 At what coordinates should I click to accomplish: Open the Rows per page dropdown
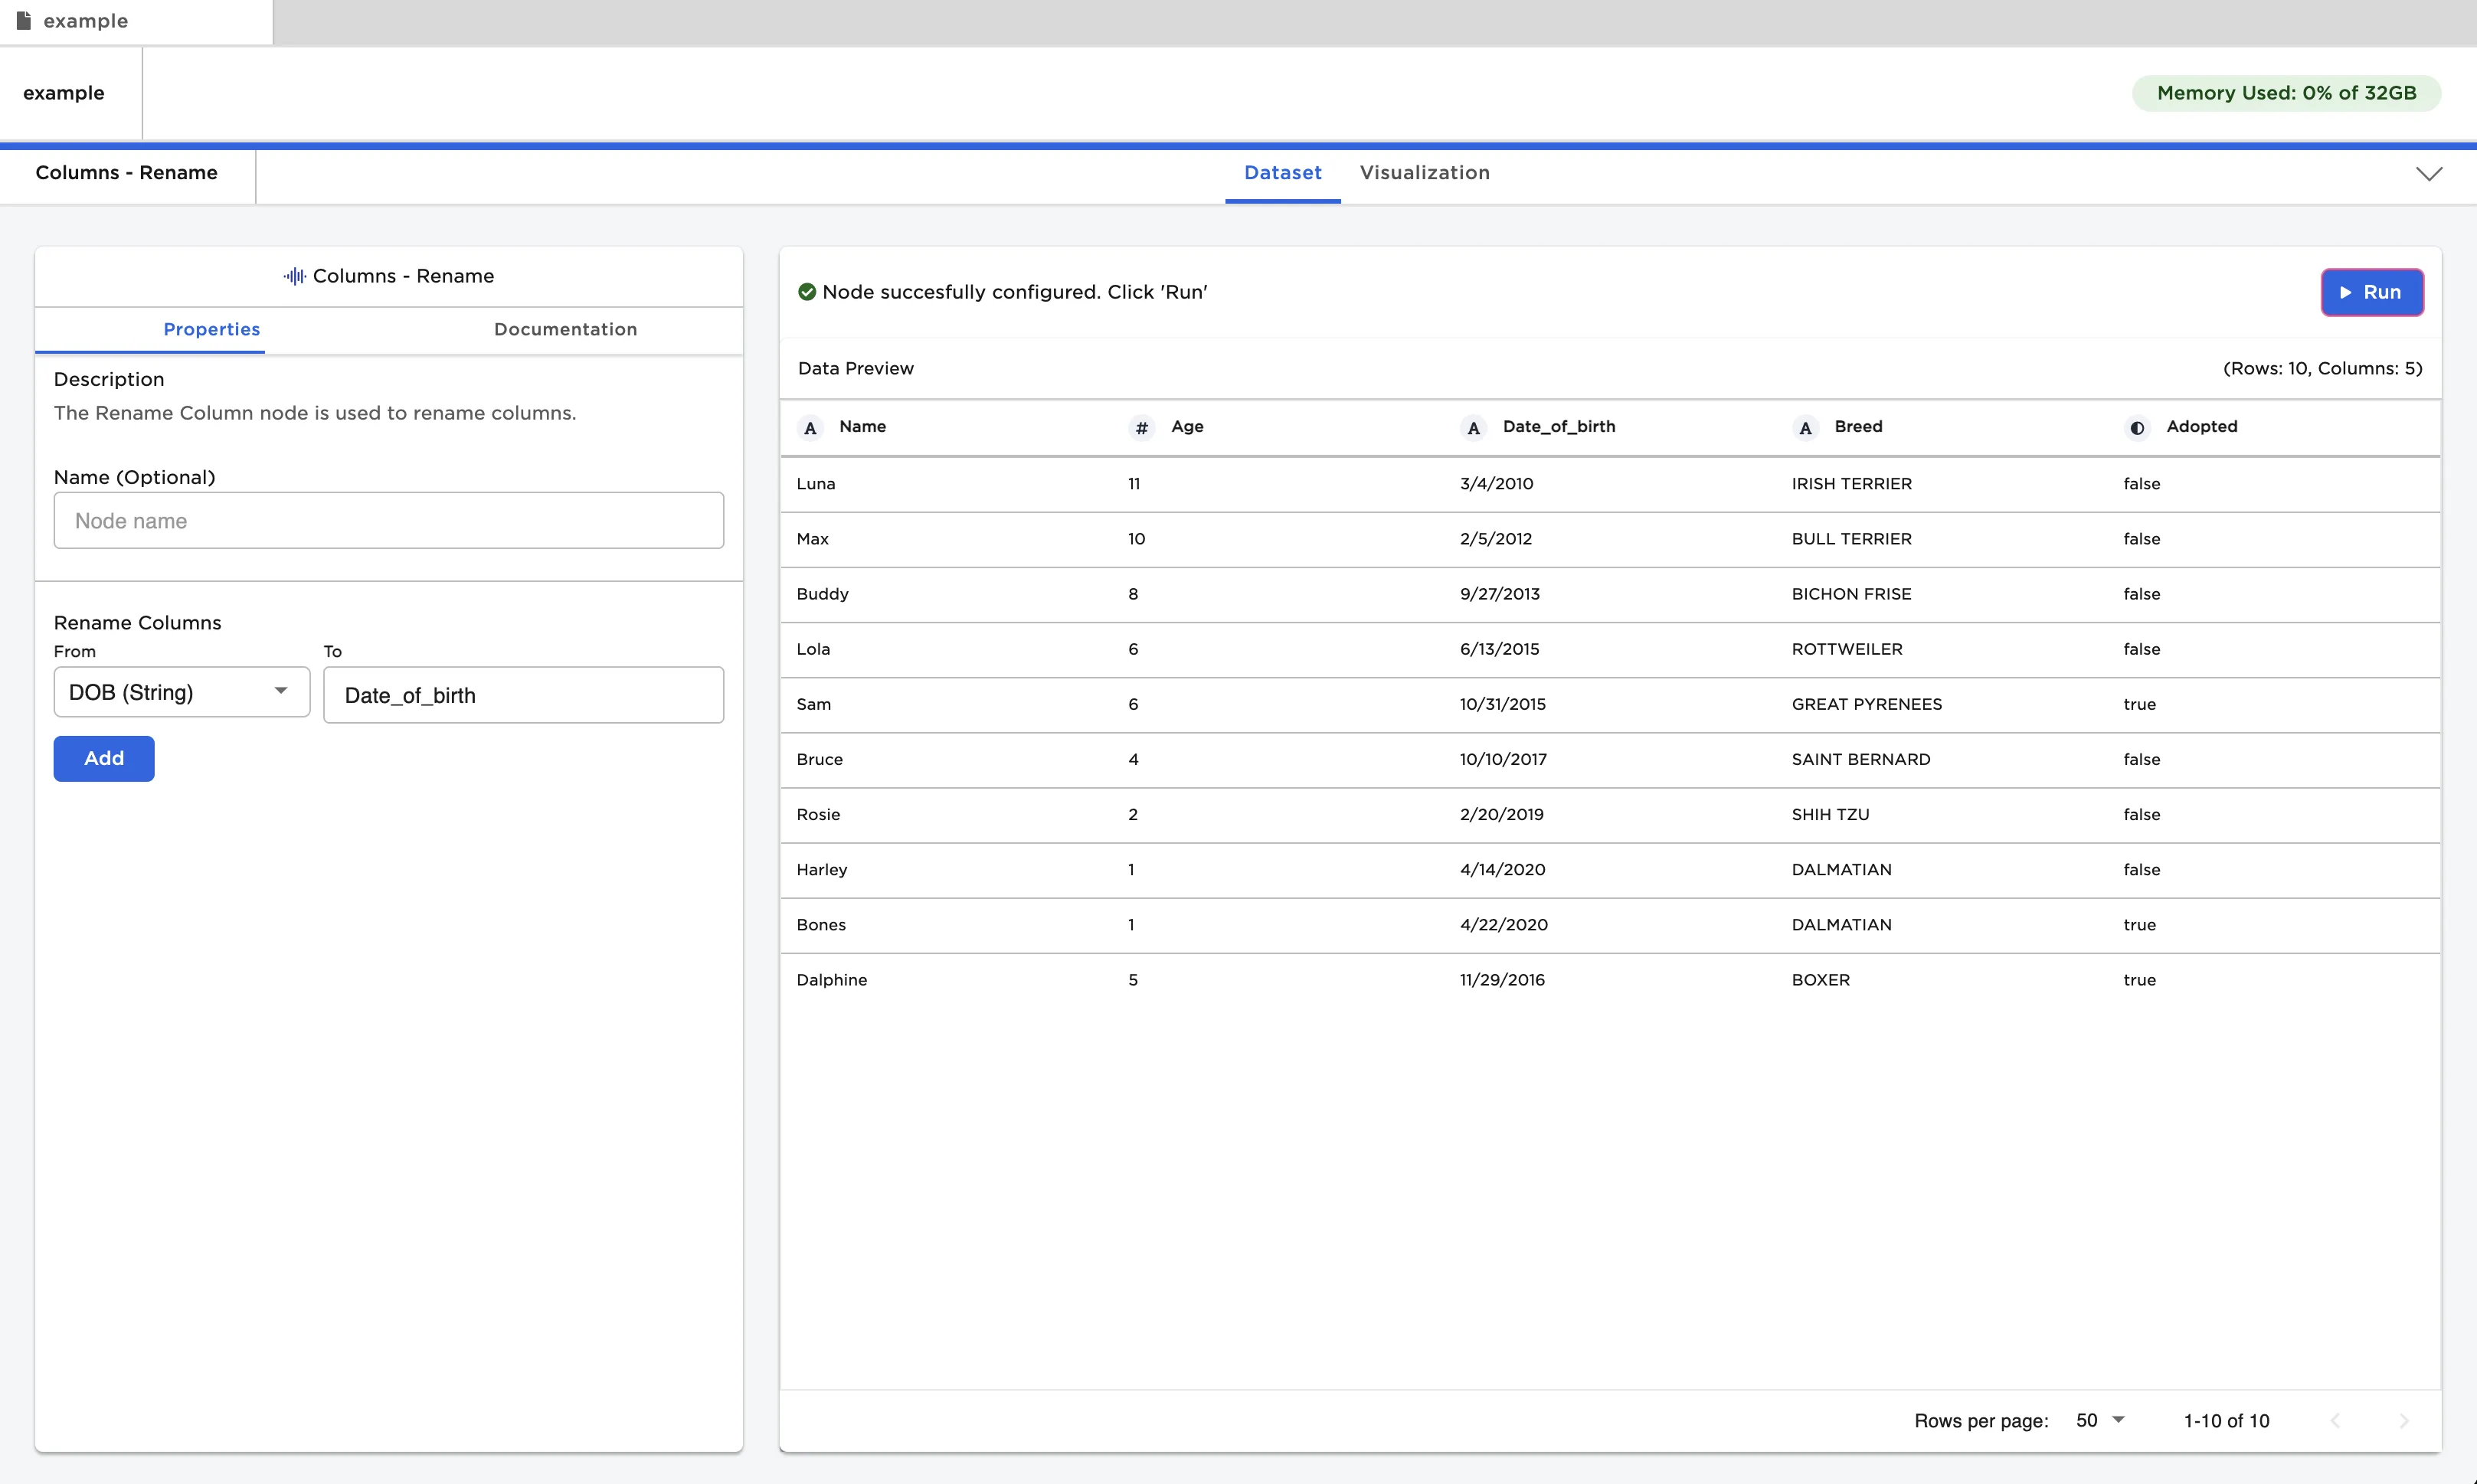click(2100, 1420)
